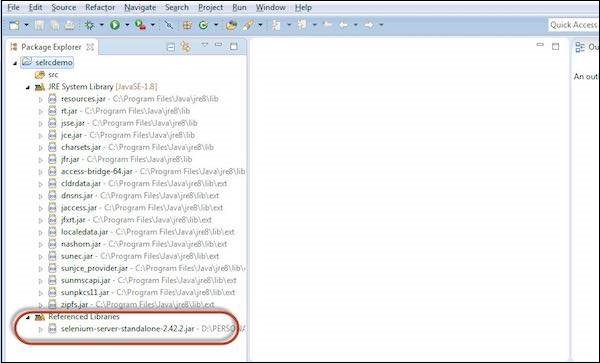Screen dimensions: 600x363
Task: Select the localedata.jar library
Action: (85, 232)
